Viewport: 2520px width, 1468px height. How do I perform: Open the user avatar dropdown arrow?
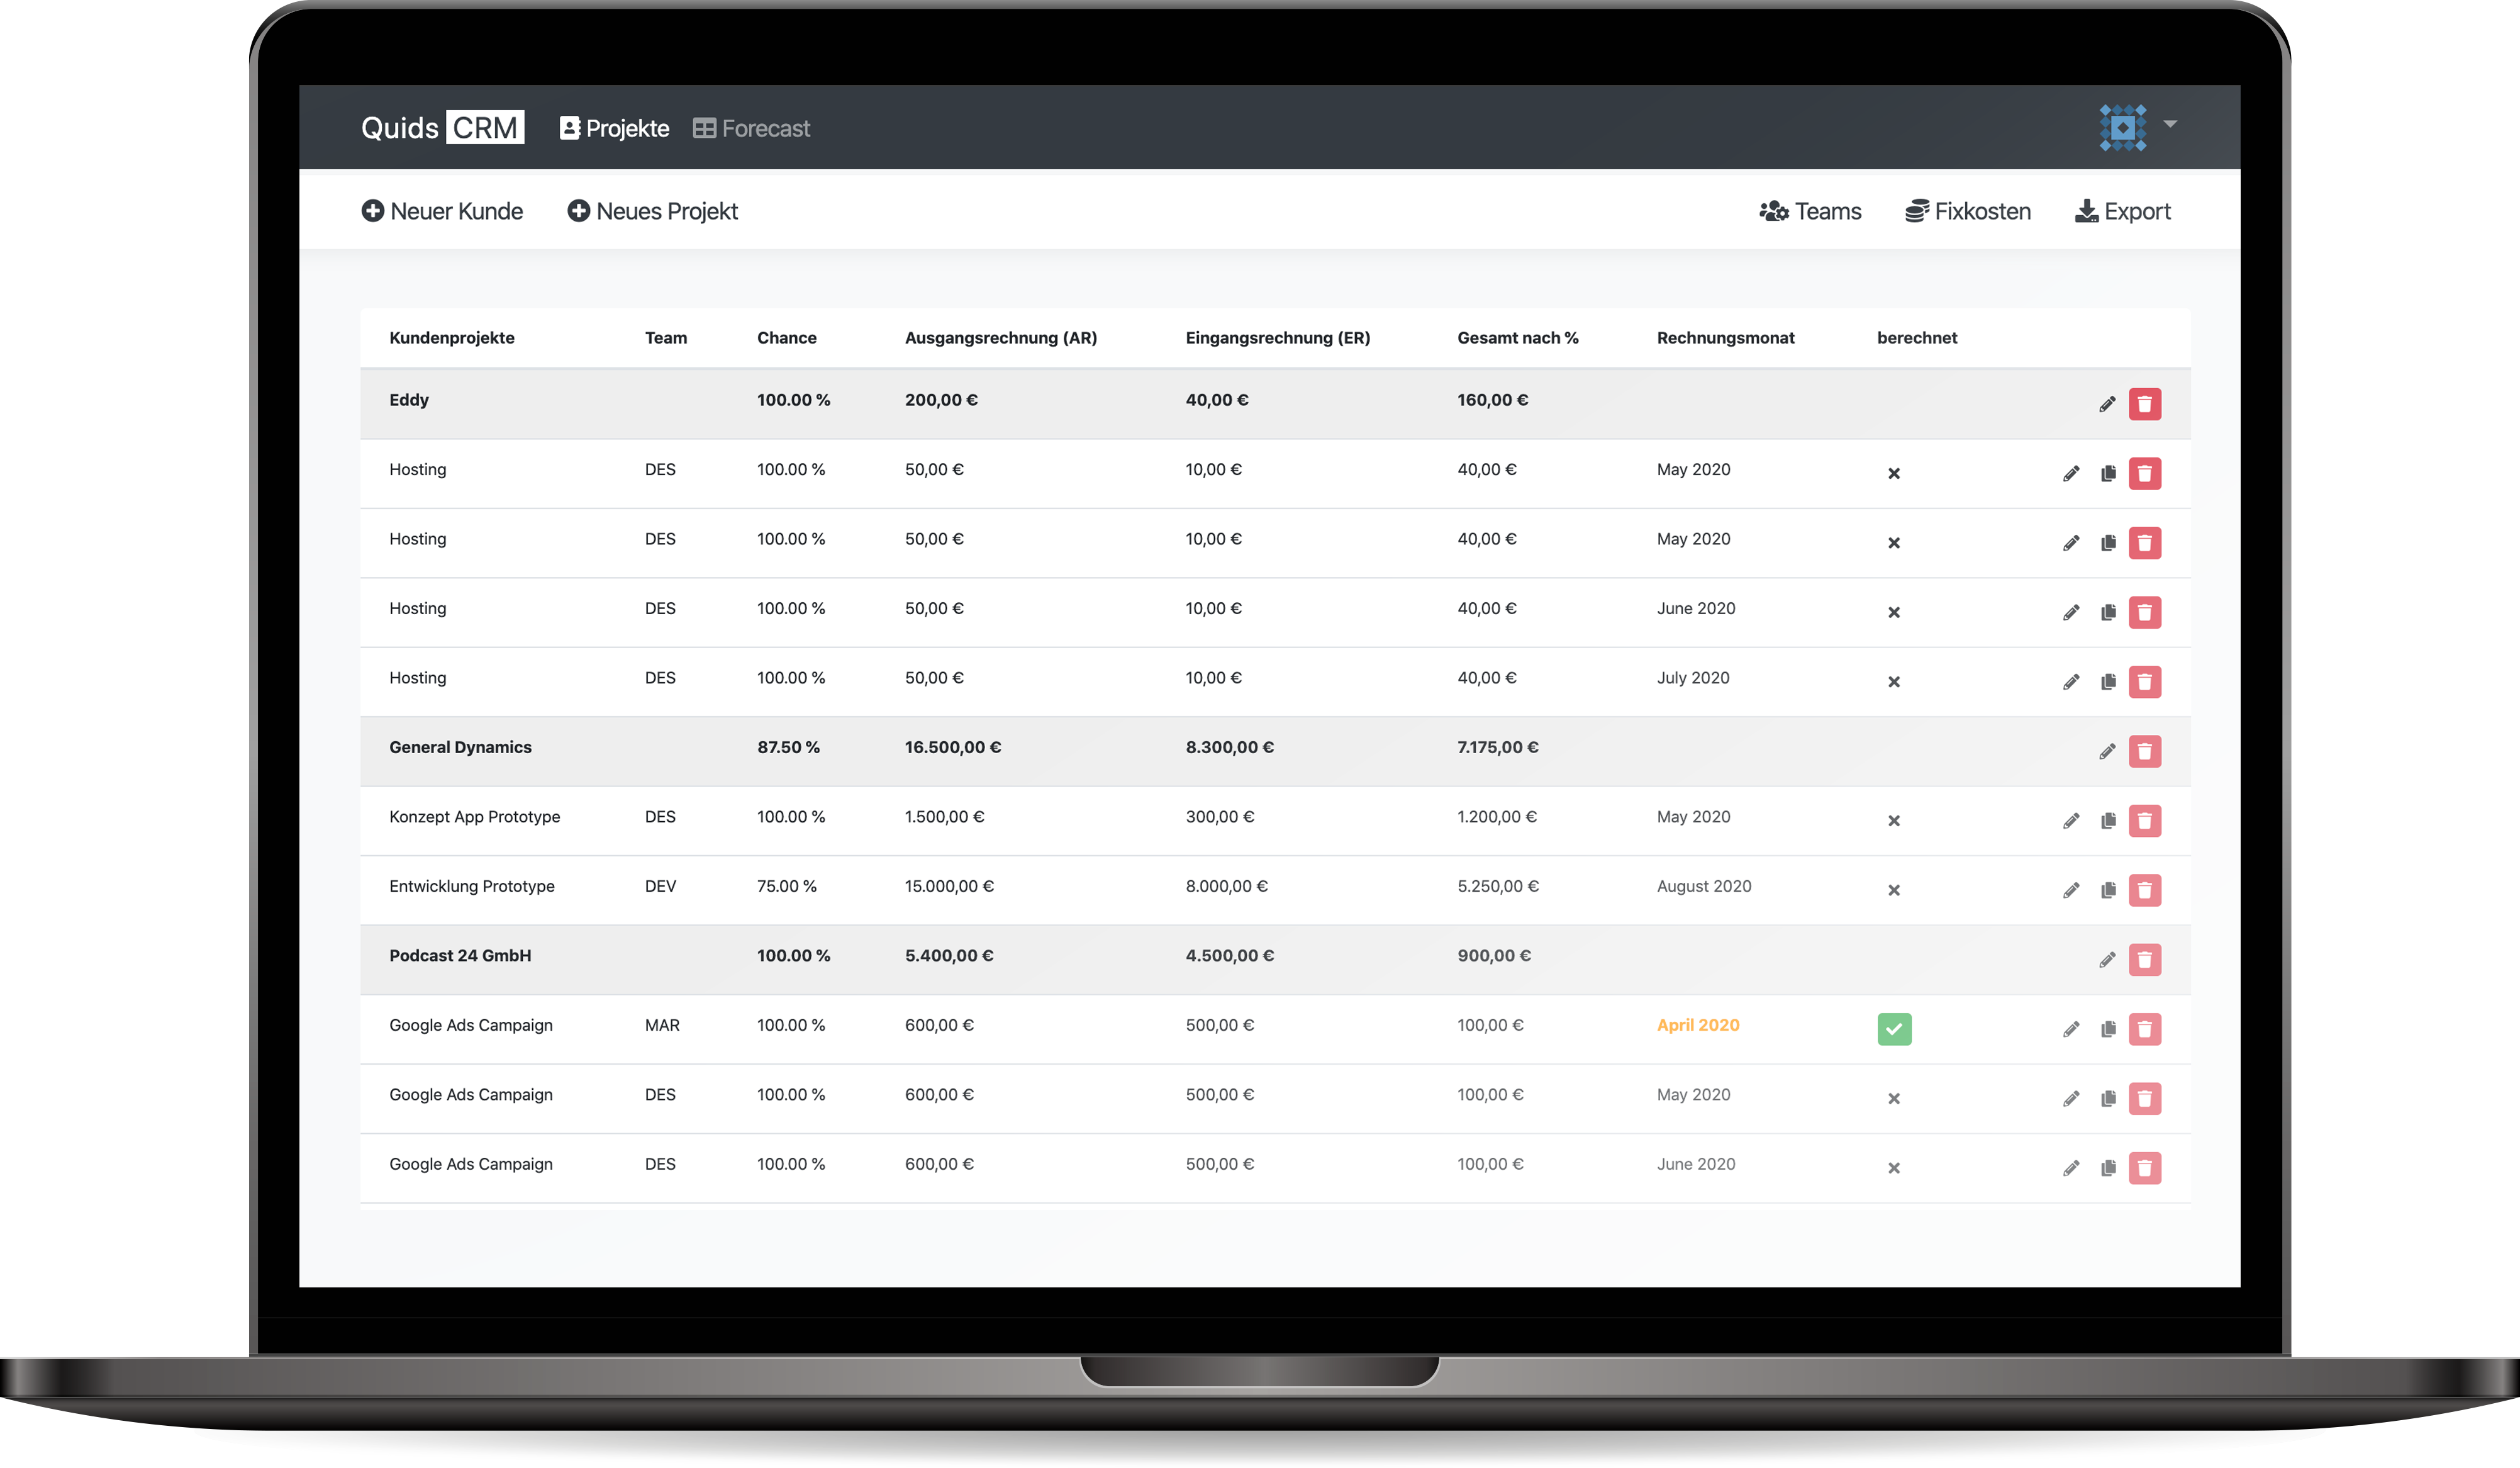pyautogui.click(x=2170, y=125)
